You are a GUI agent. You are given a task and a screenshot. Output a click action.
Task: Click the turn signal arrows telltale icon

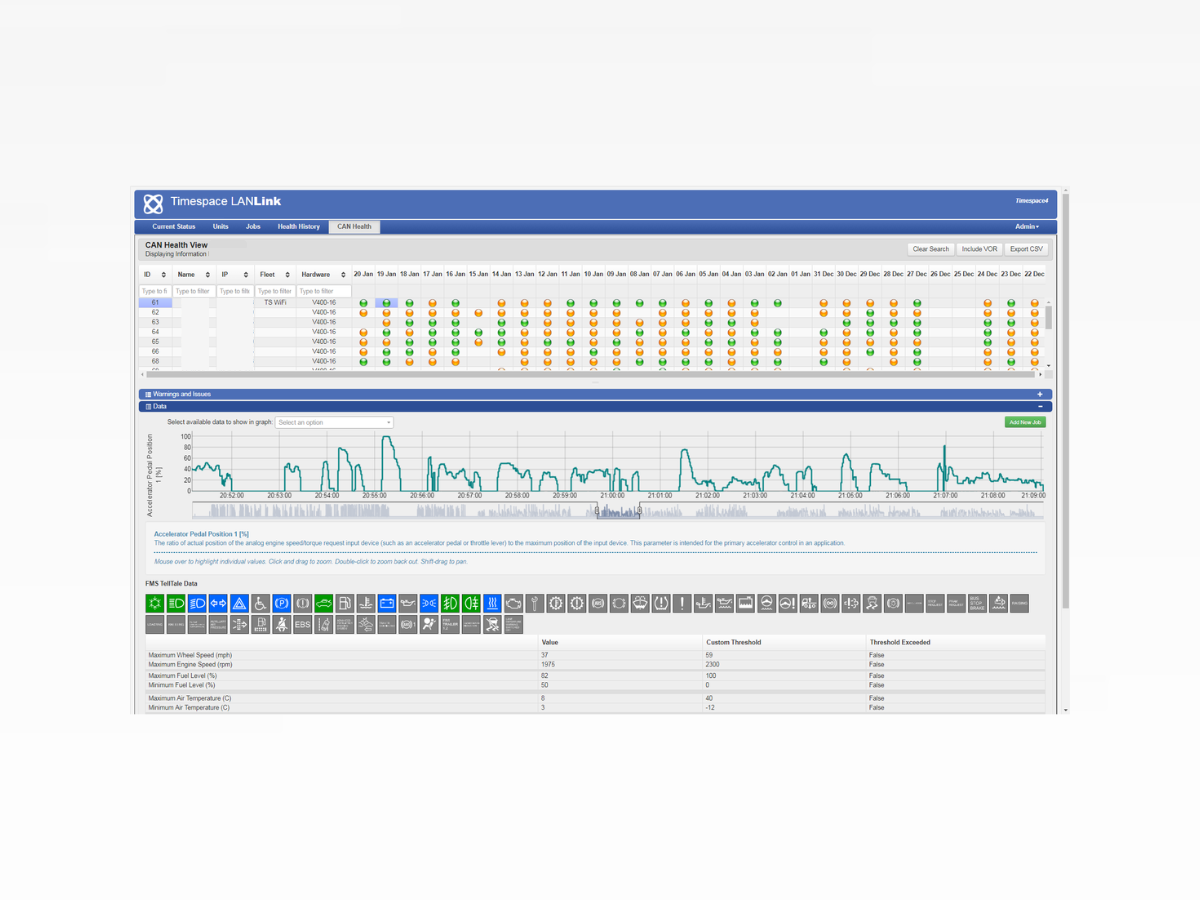tap(219, 603)
